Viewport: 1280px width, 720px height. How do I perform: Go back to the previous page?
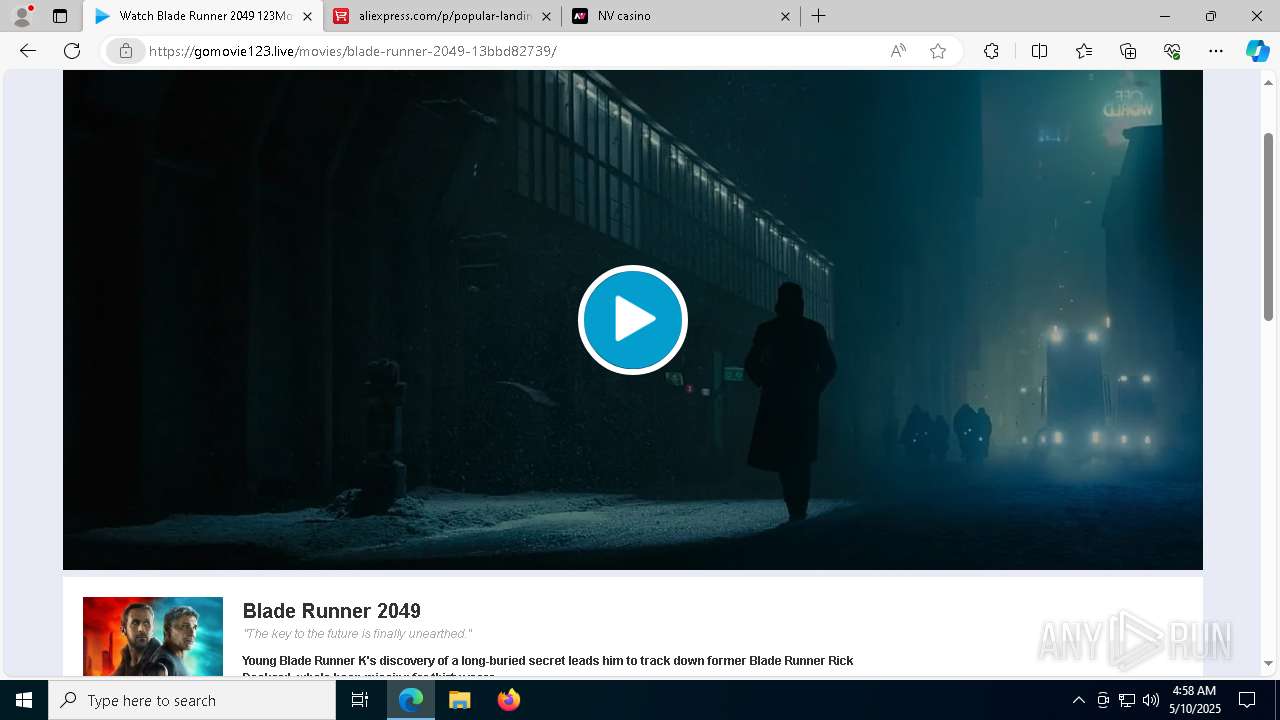[28, 51]
